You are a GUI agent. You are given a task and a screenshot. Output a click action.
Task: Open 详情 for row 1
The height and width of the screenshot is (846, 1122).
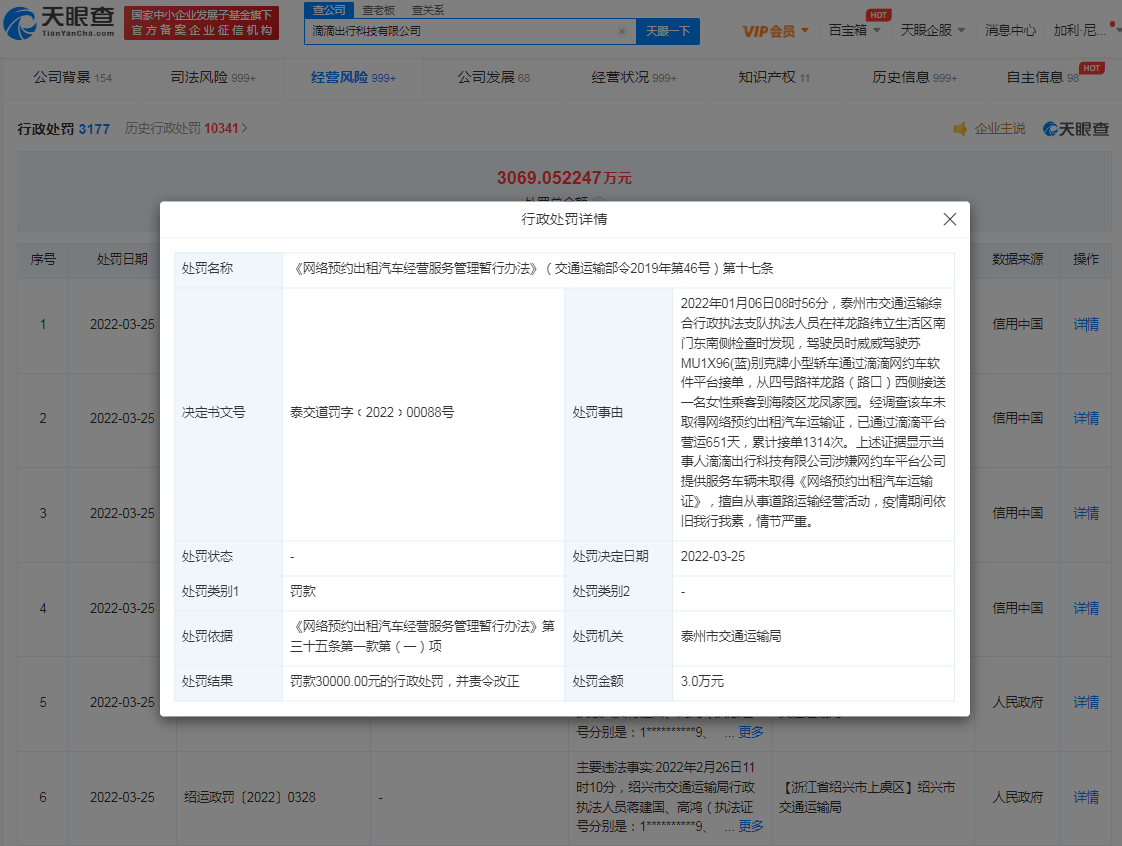point(1086,324)
